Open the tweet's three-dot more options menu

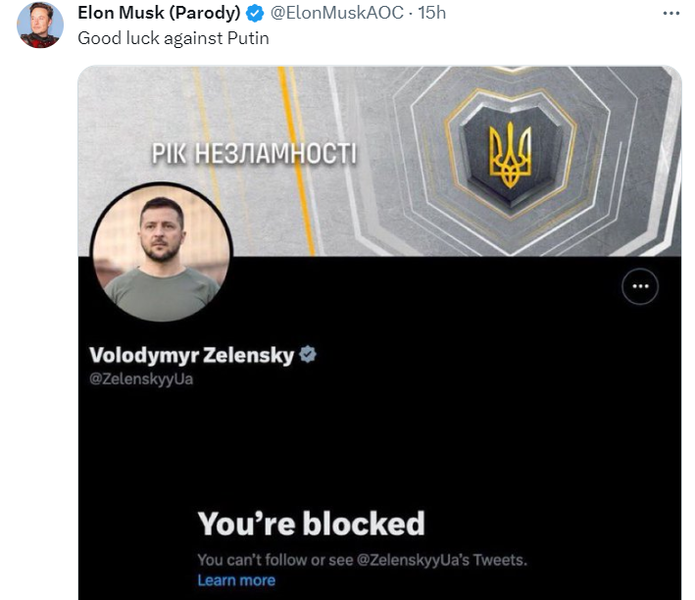tap(671, 13)
